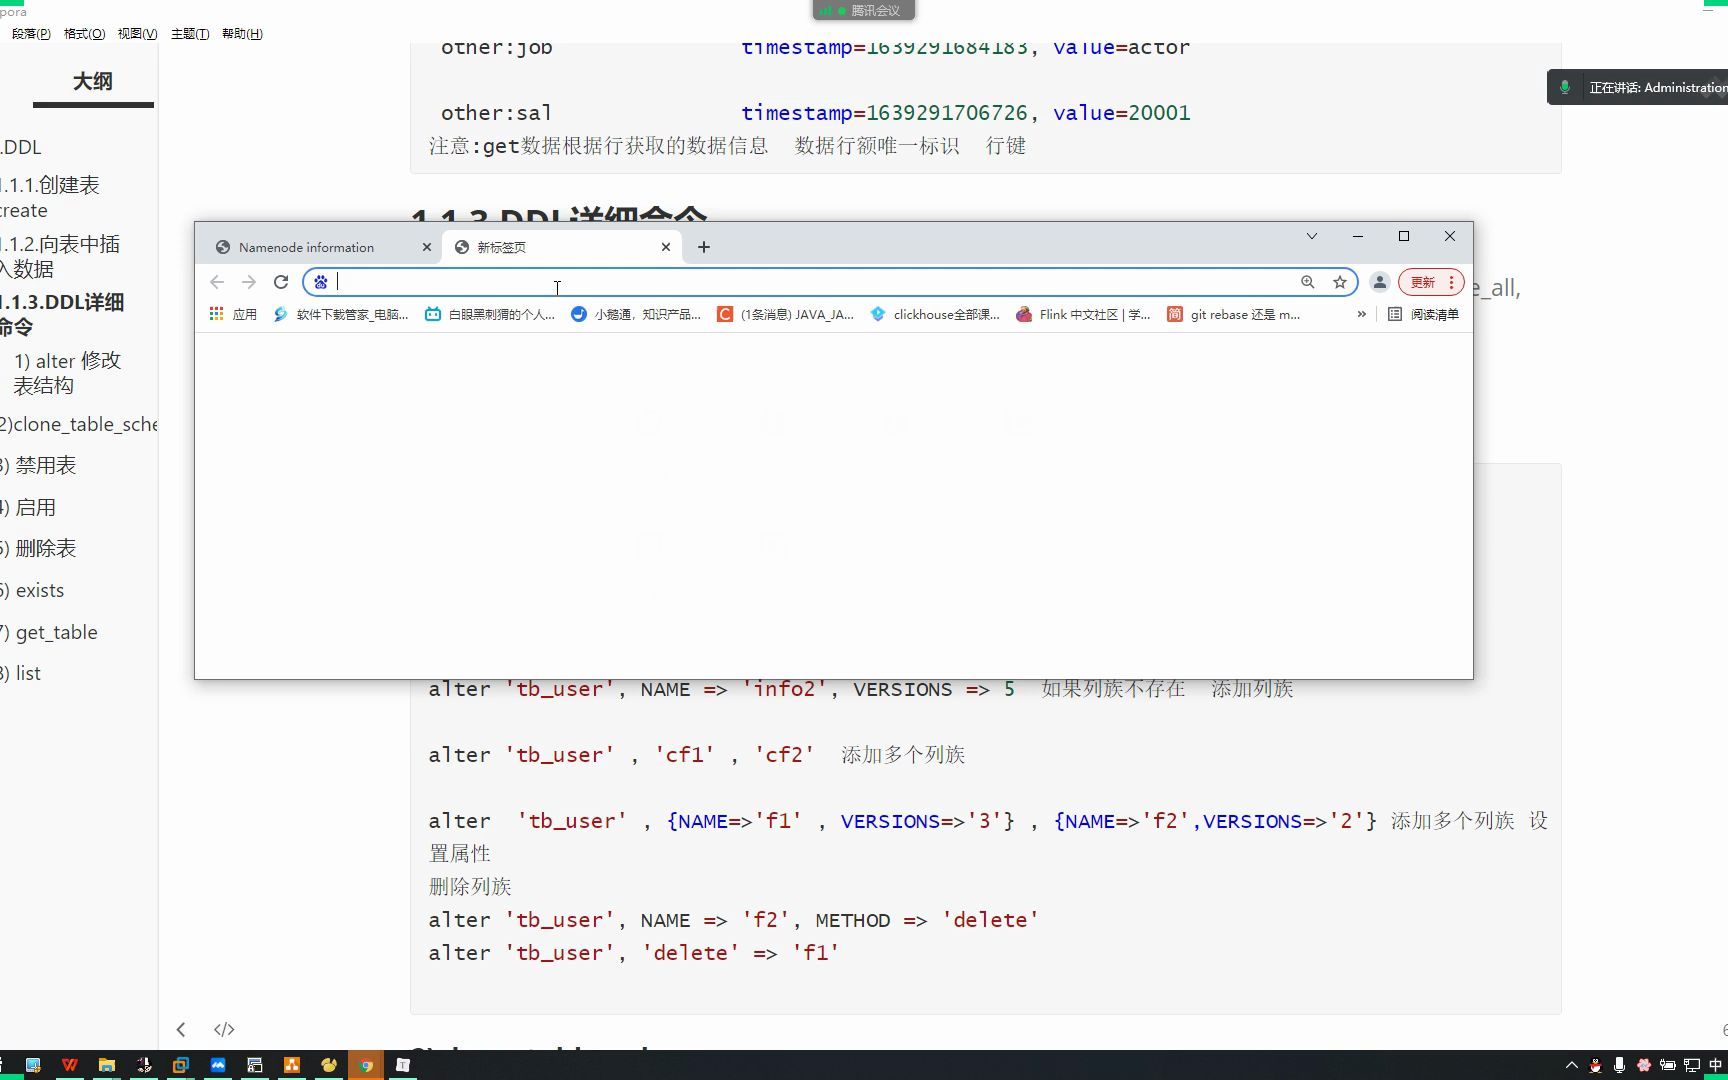Open git rebase 还是 m bookmark
The image size is (1728, 1080).
click(x=1234, y=314)
